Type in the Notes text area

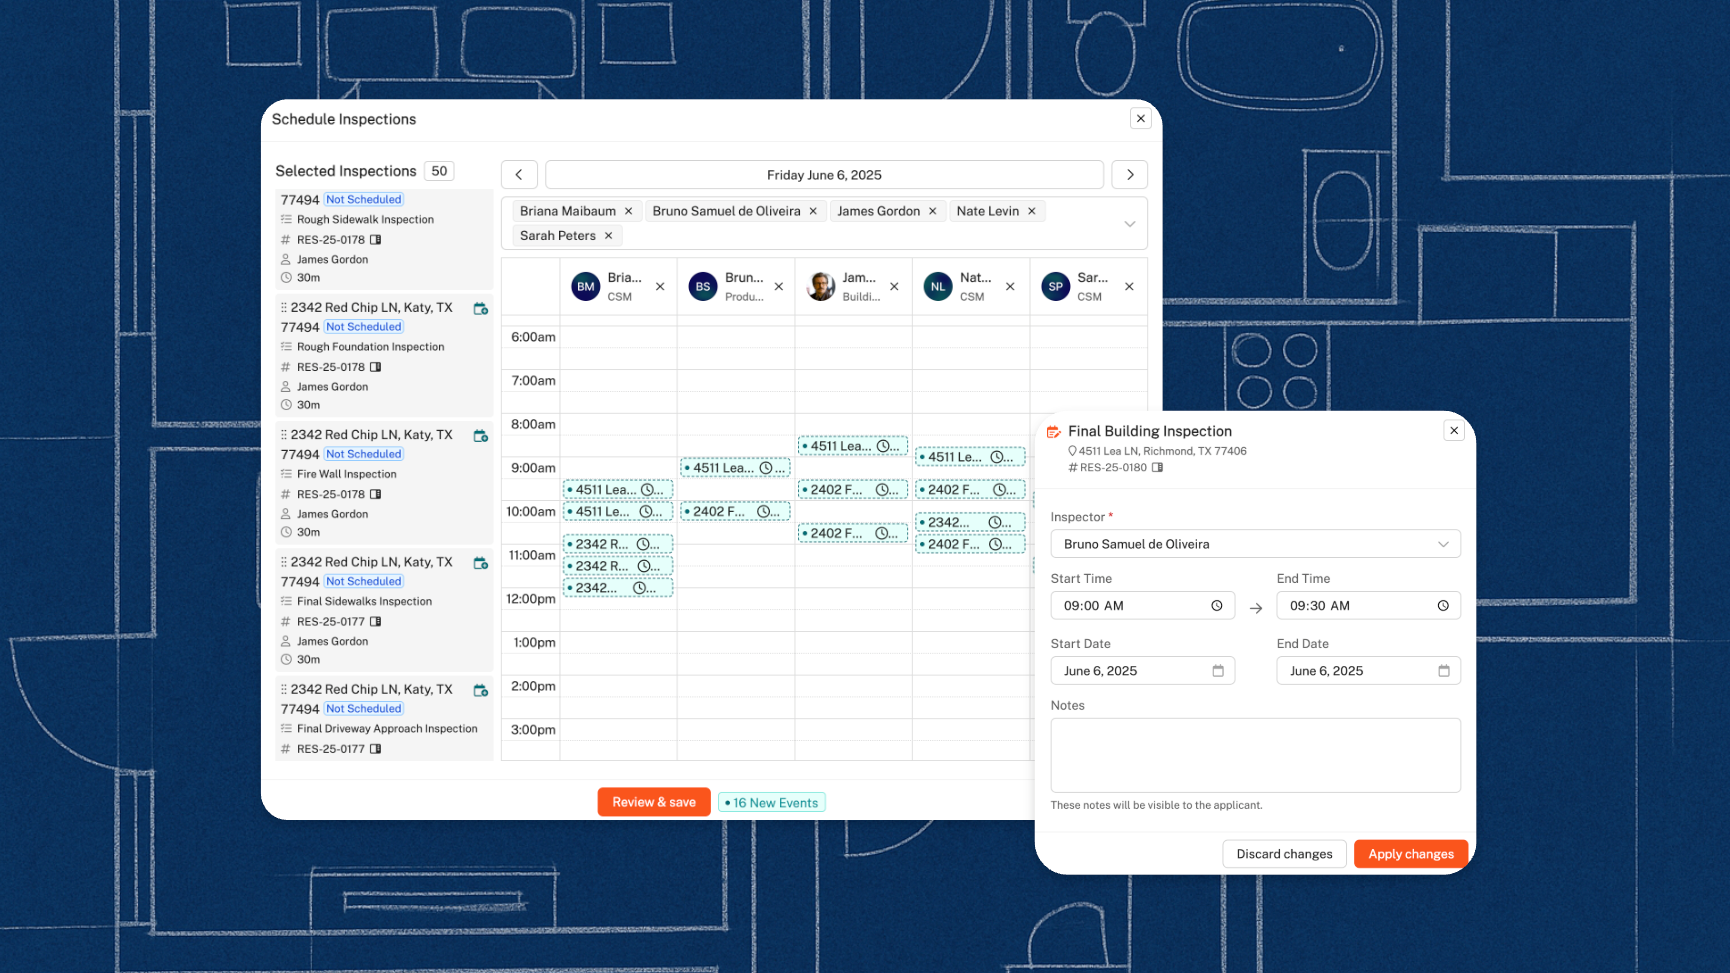1255,755
